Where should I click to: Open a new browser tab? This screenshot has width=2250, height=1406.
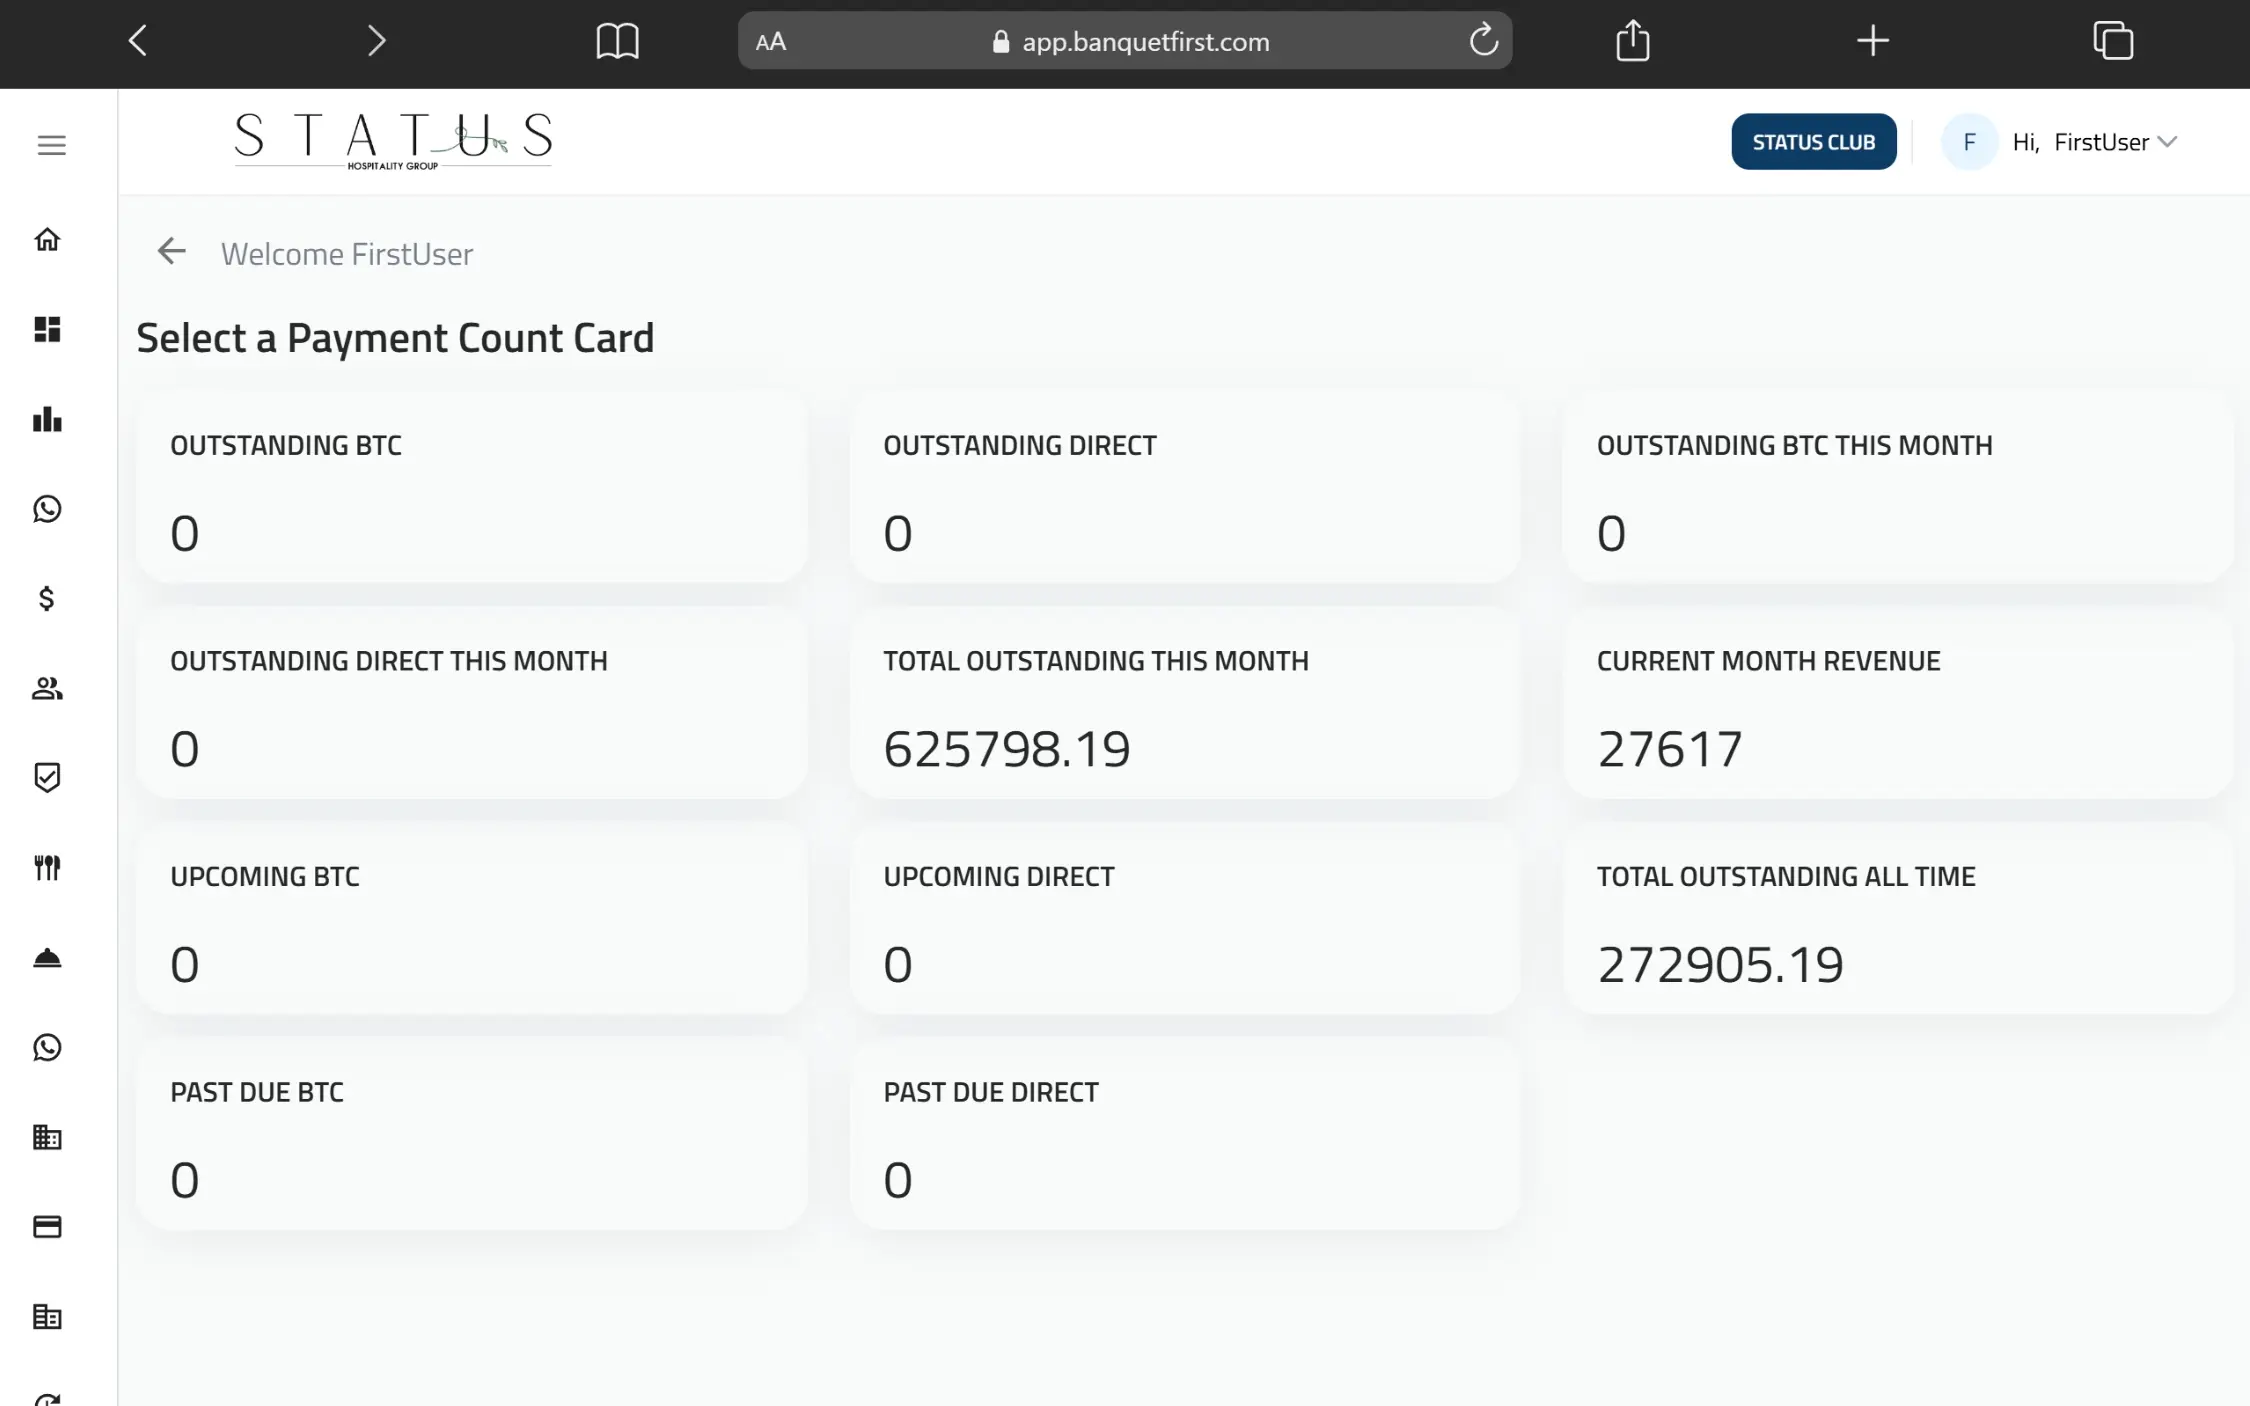1871,40
